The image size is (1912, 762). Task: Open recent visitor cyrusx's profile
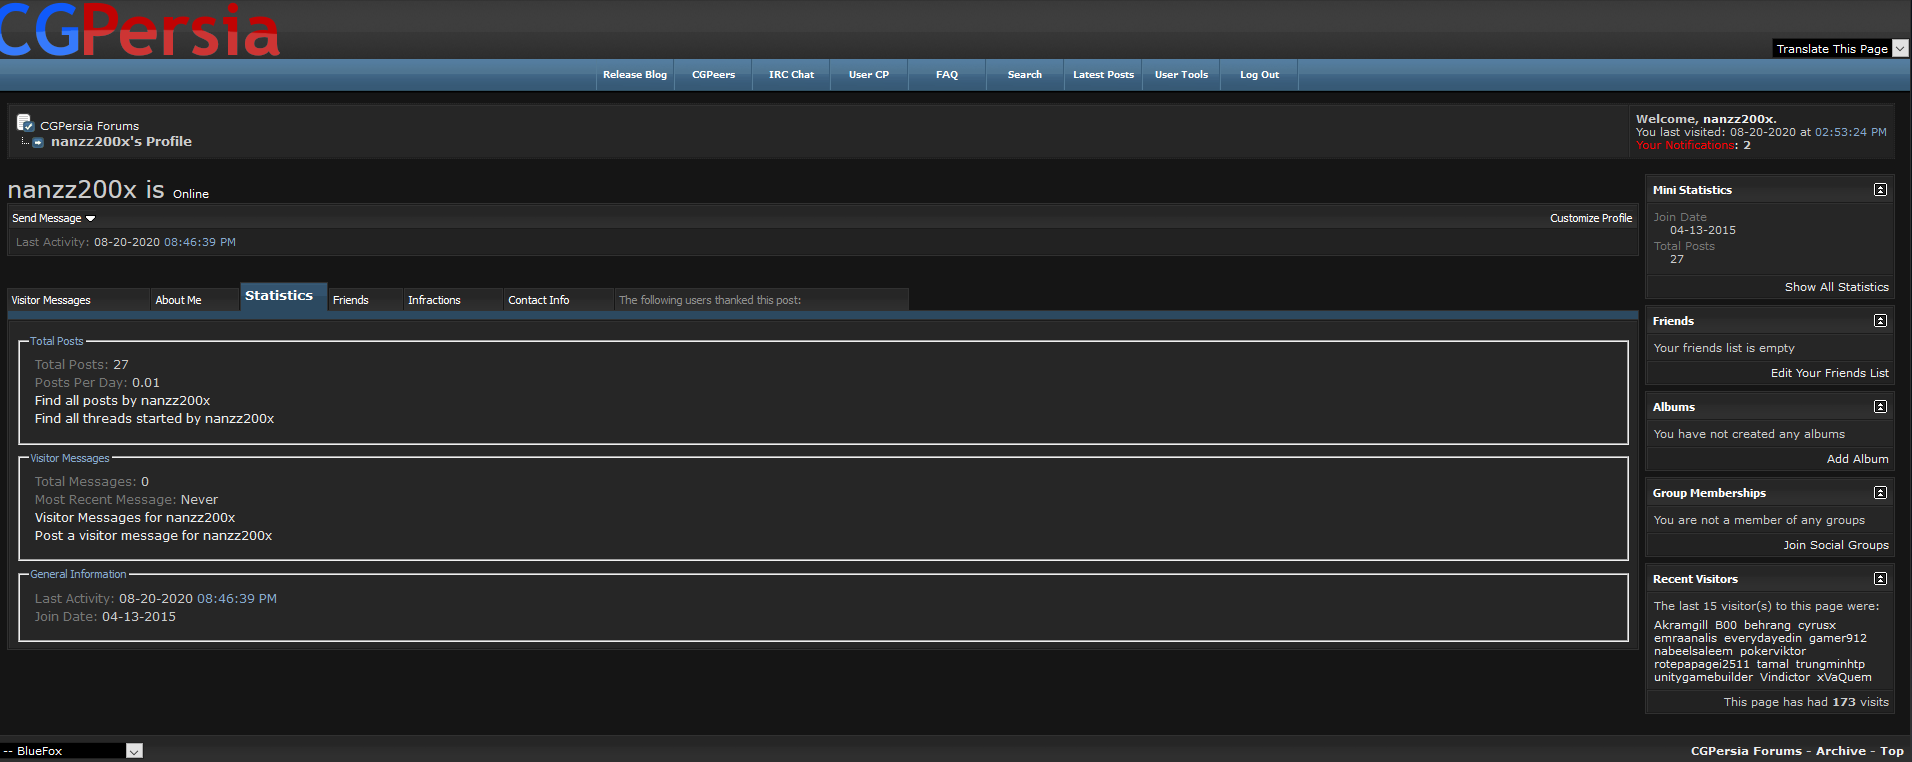pyautogui.click(x=1816, y=625)
